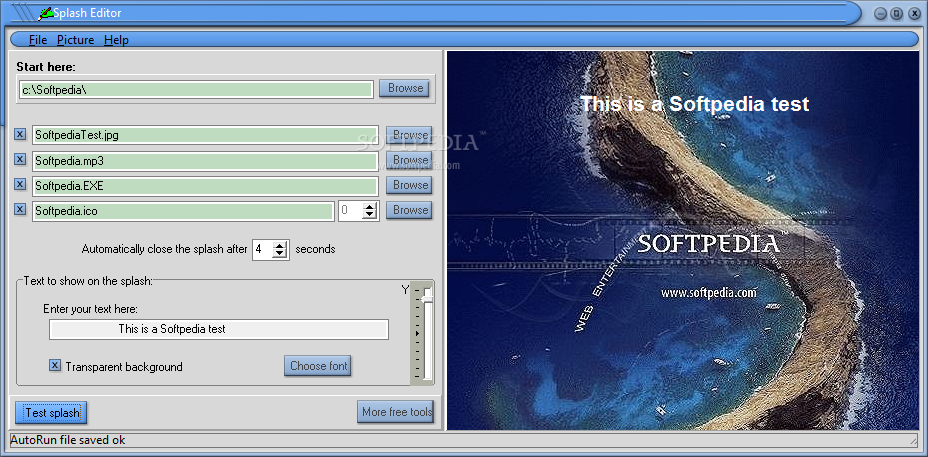Decrease auto-close seconds with down arrow
Image resolution: width=928 pixels, height=457 pixels.
(x=279, y=254)
